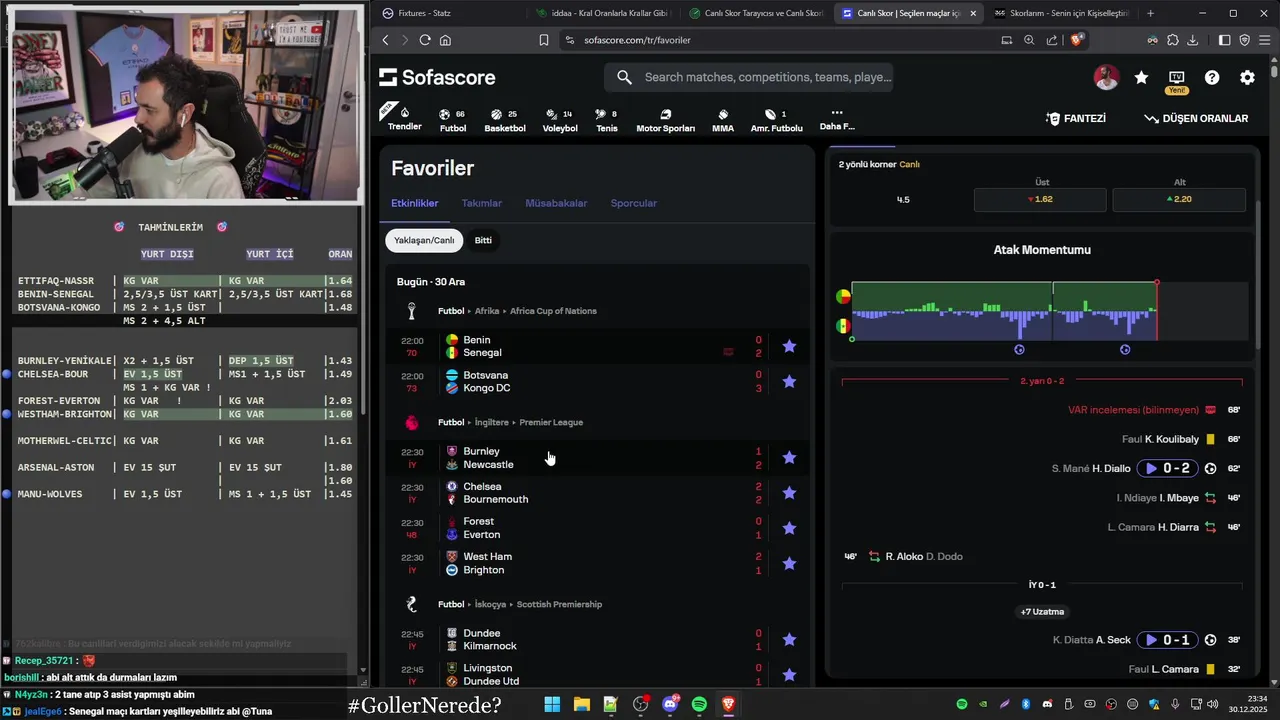Reload the current page
The width and height of the screenshot is (1280, 720).
(x=425, y=40)
